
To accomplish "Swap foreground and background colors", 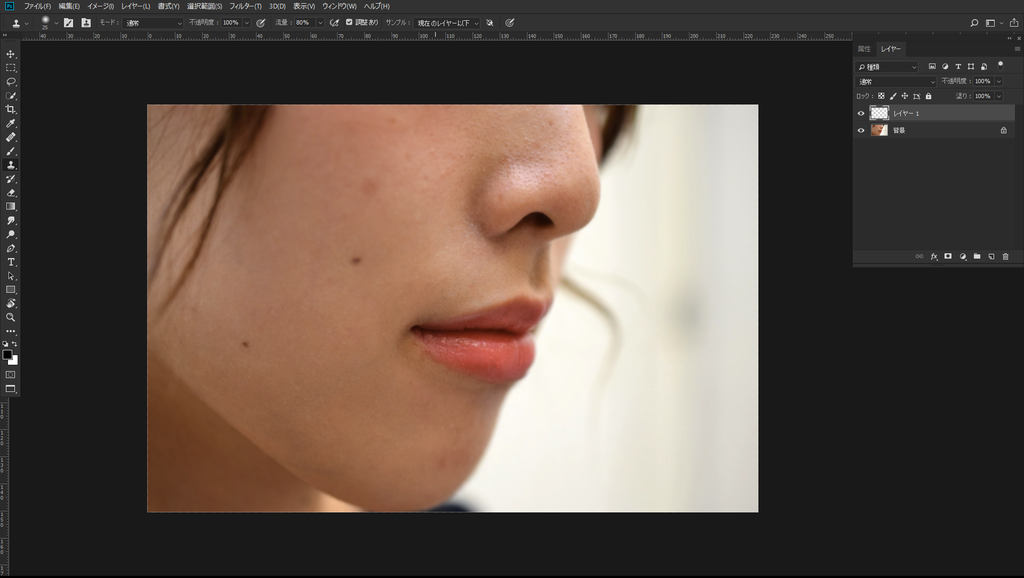I will 15,344.
